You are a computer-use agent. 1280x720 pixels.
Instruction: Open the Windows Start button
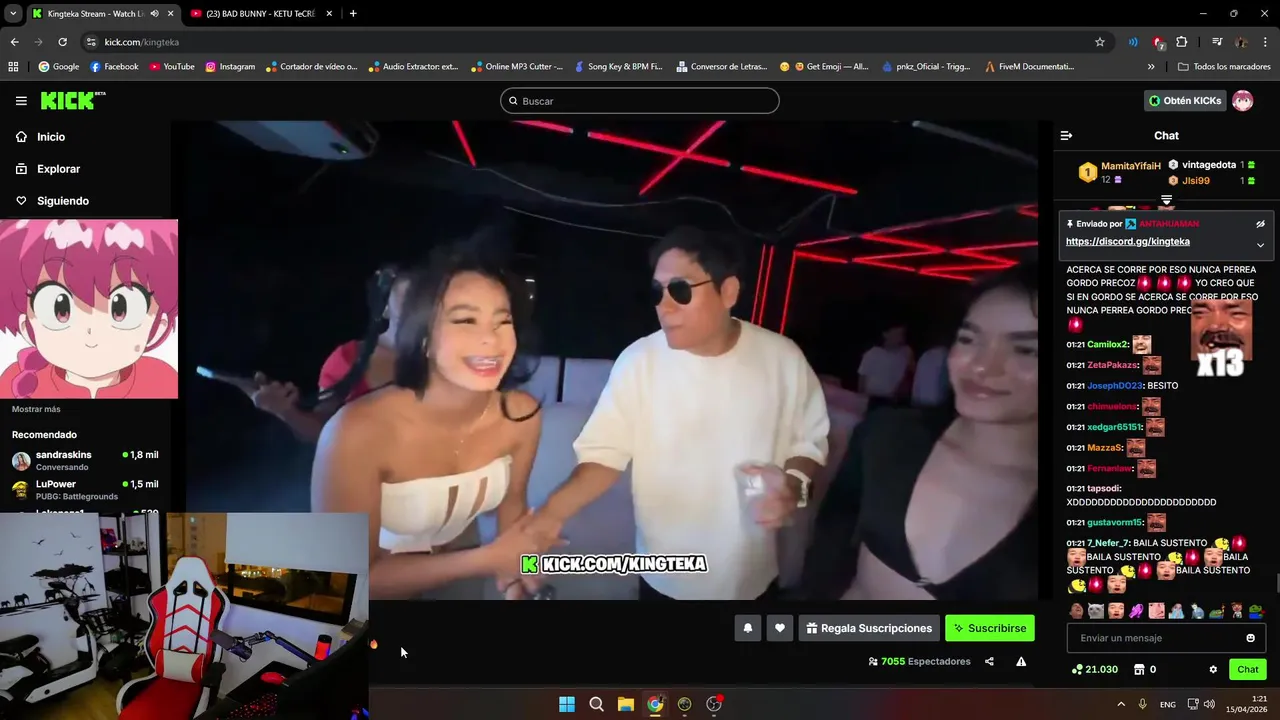point(567,704)
